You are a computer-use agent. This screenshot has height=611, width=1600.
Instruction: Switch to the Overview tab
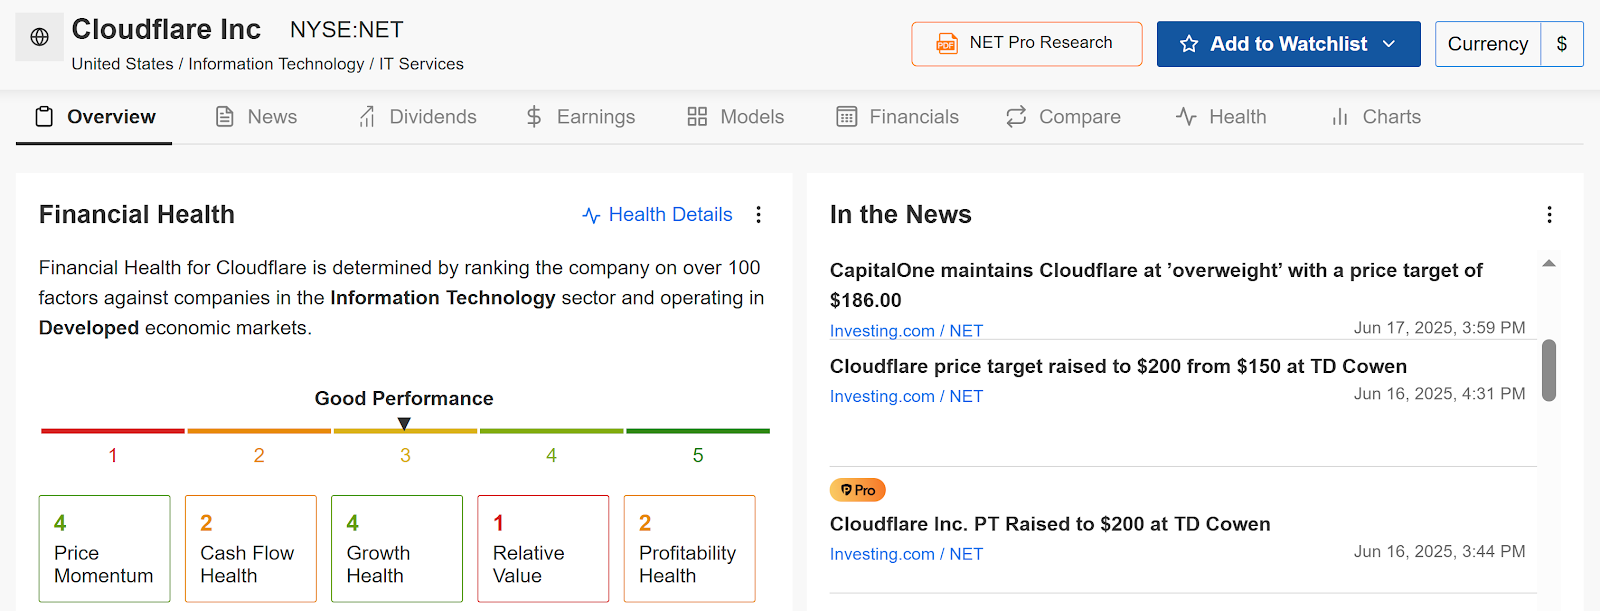pos(94,117)
